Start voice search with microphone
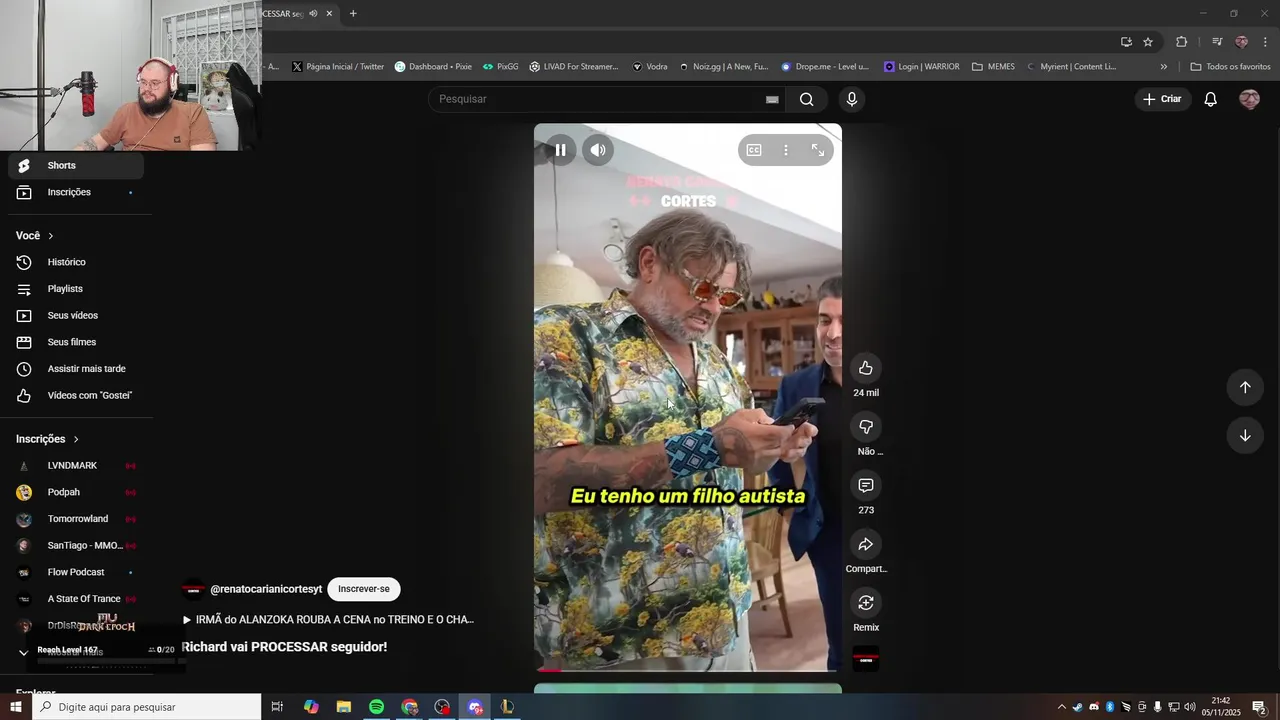This screenshot has width=1280, height=720. coord(852,99)
